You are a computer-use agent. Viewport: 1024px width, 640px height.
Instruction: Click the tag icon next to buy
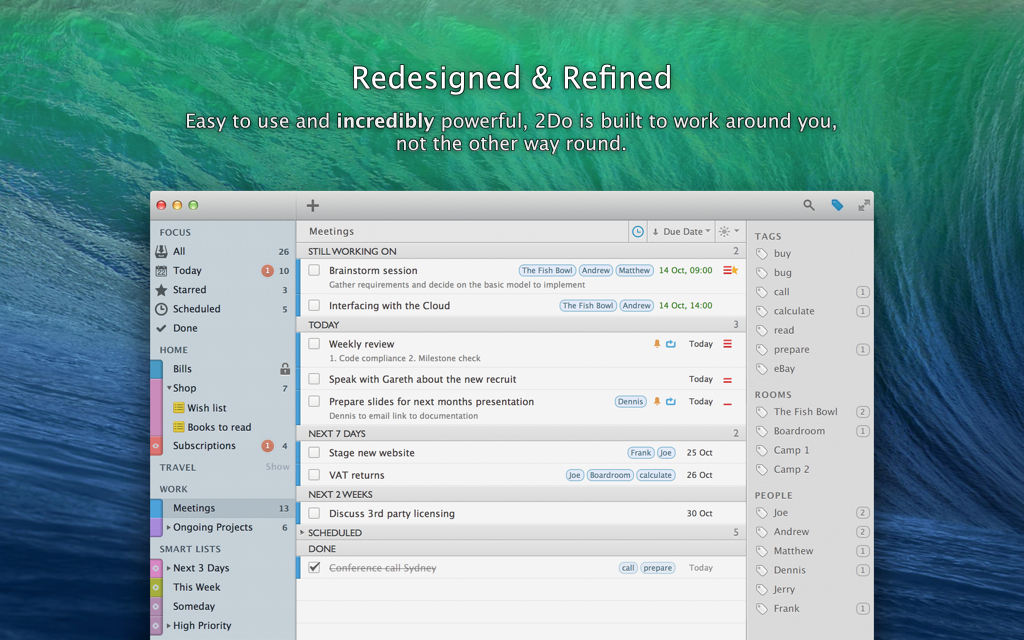(761, 254)
